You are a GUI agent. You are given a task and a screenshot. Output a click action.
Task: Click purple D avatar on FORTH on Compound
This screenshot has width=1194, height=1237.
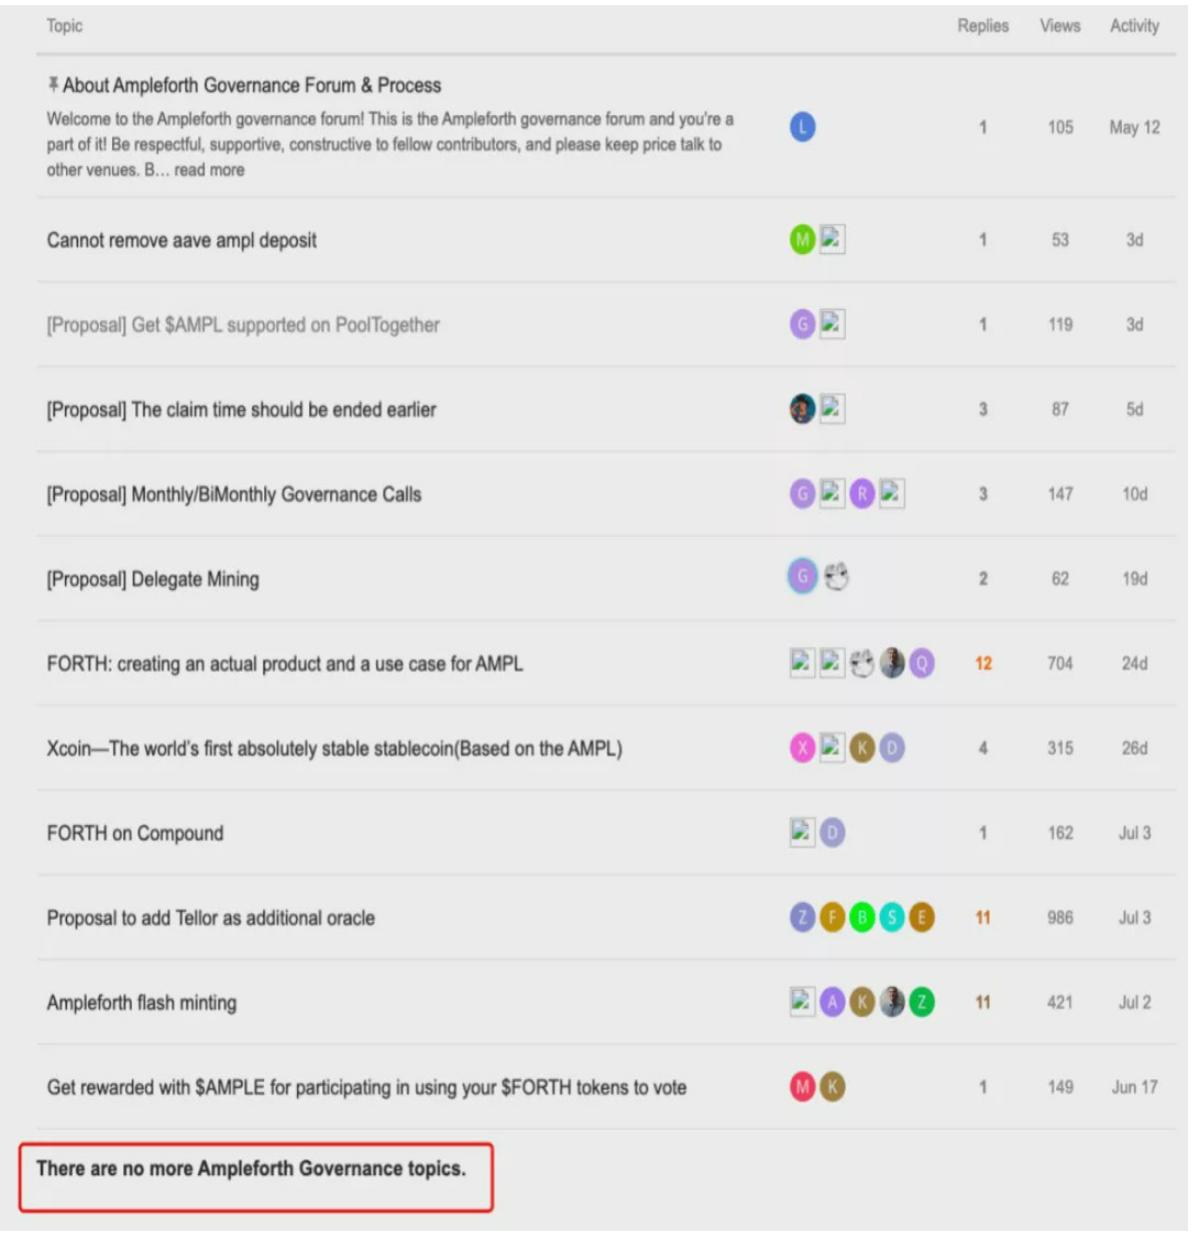[832, 833]
